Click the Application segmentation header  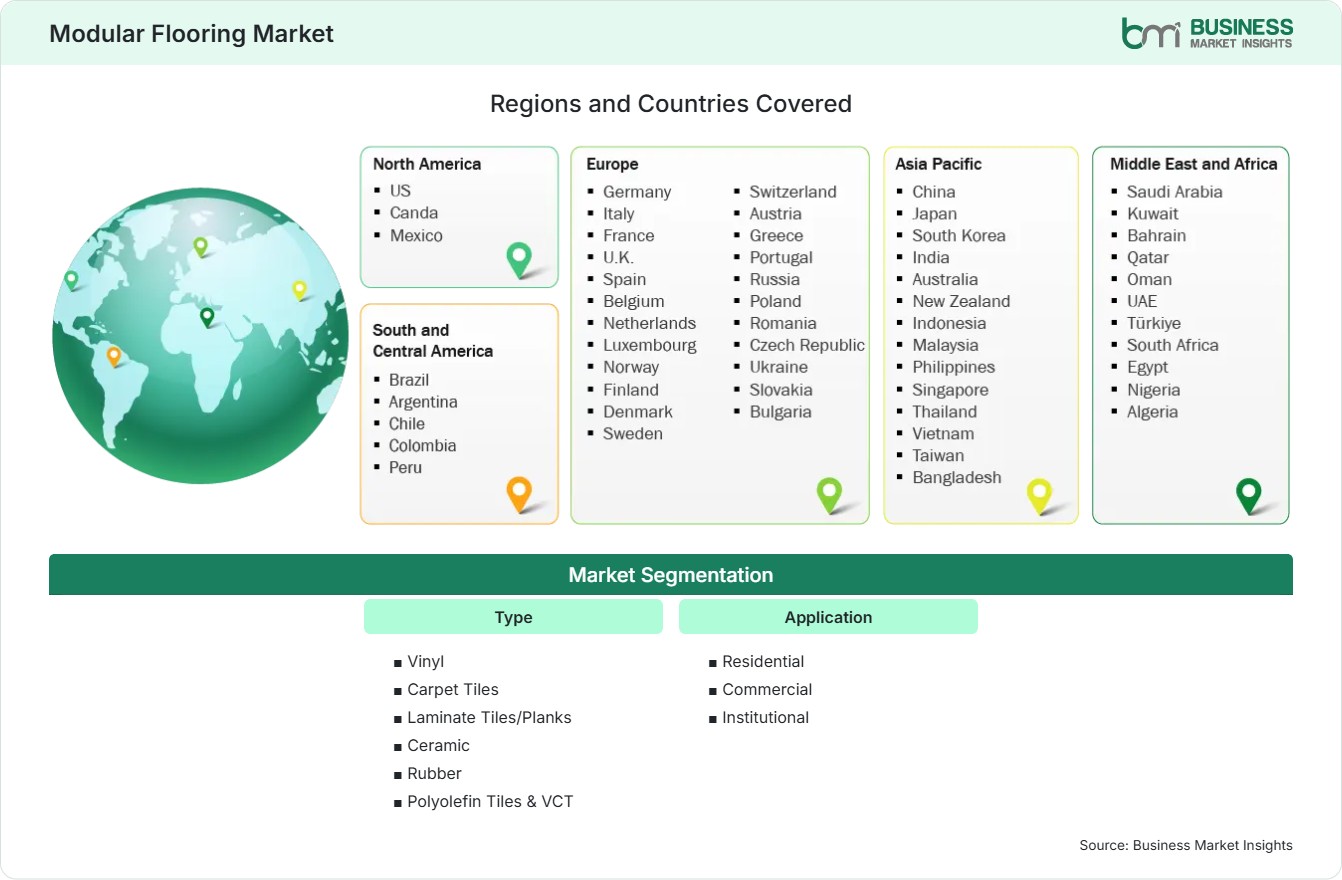828,617
